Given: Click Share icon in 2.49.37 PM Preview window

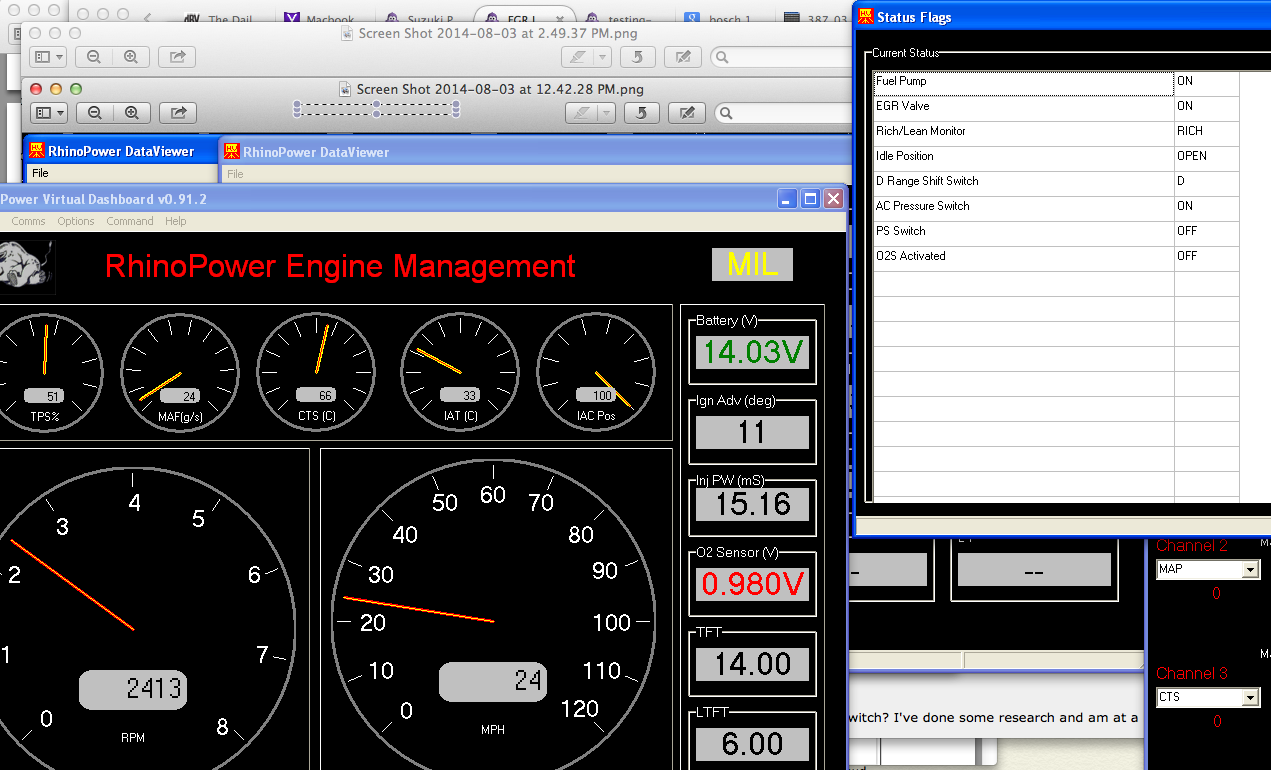Looking at the screenshot, I should coord(177,57).
